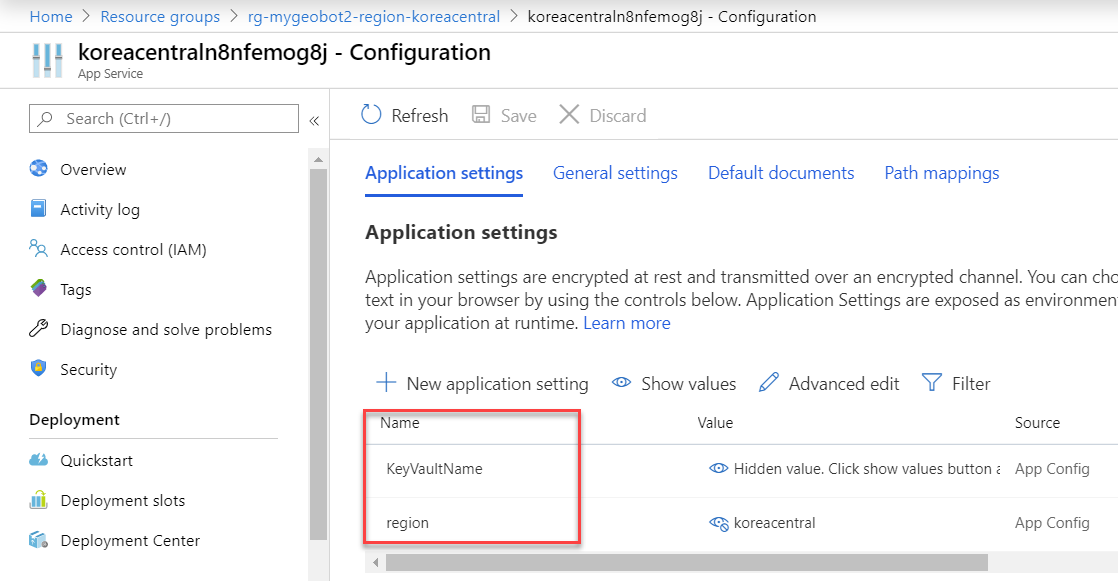Click the Learn more link
The height and width of the screenshot is (581, 1118).
pyautogui.click(x=627, y=322)
